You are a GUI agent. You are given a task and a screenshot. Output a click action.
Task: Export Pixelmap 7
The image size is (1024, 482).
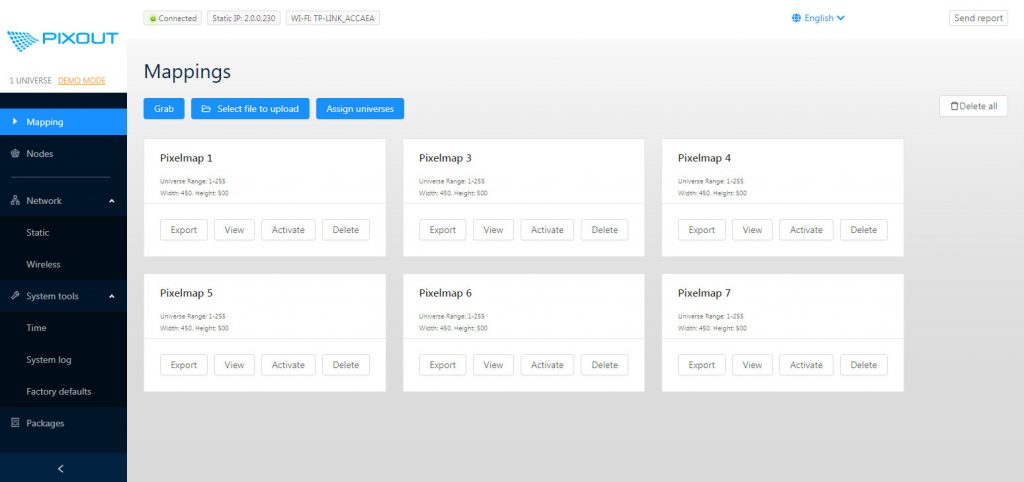701,365
